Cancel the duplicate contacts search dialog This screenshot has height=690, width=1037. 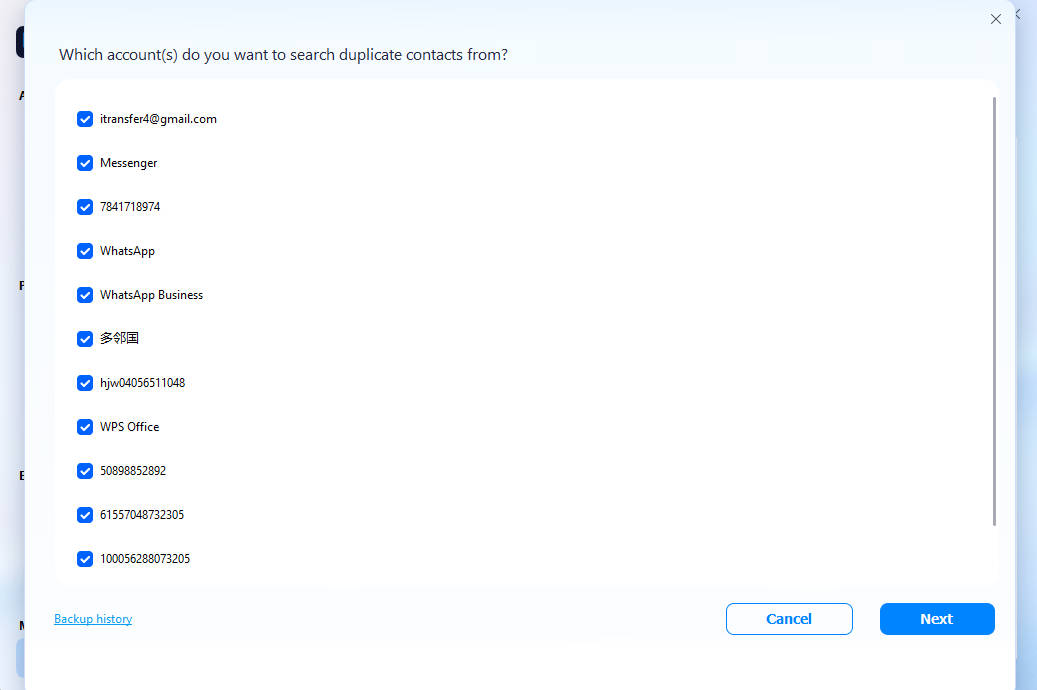[789, 619]
